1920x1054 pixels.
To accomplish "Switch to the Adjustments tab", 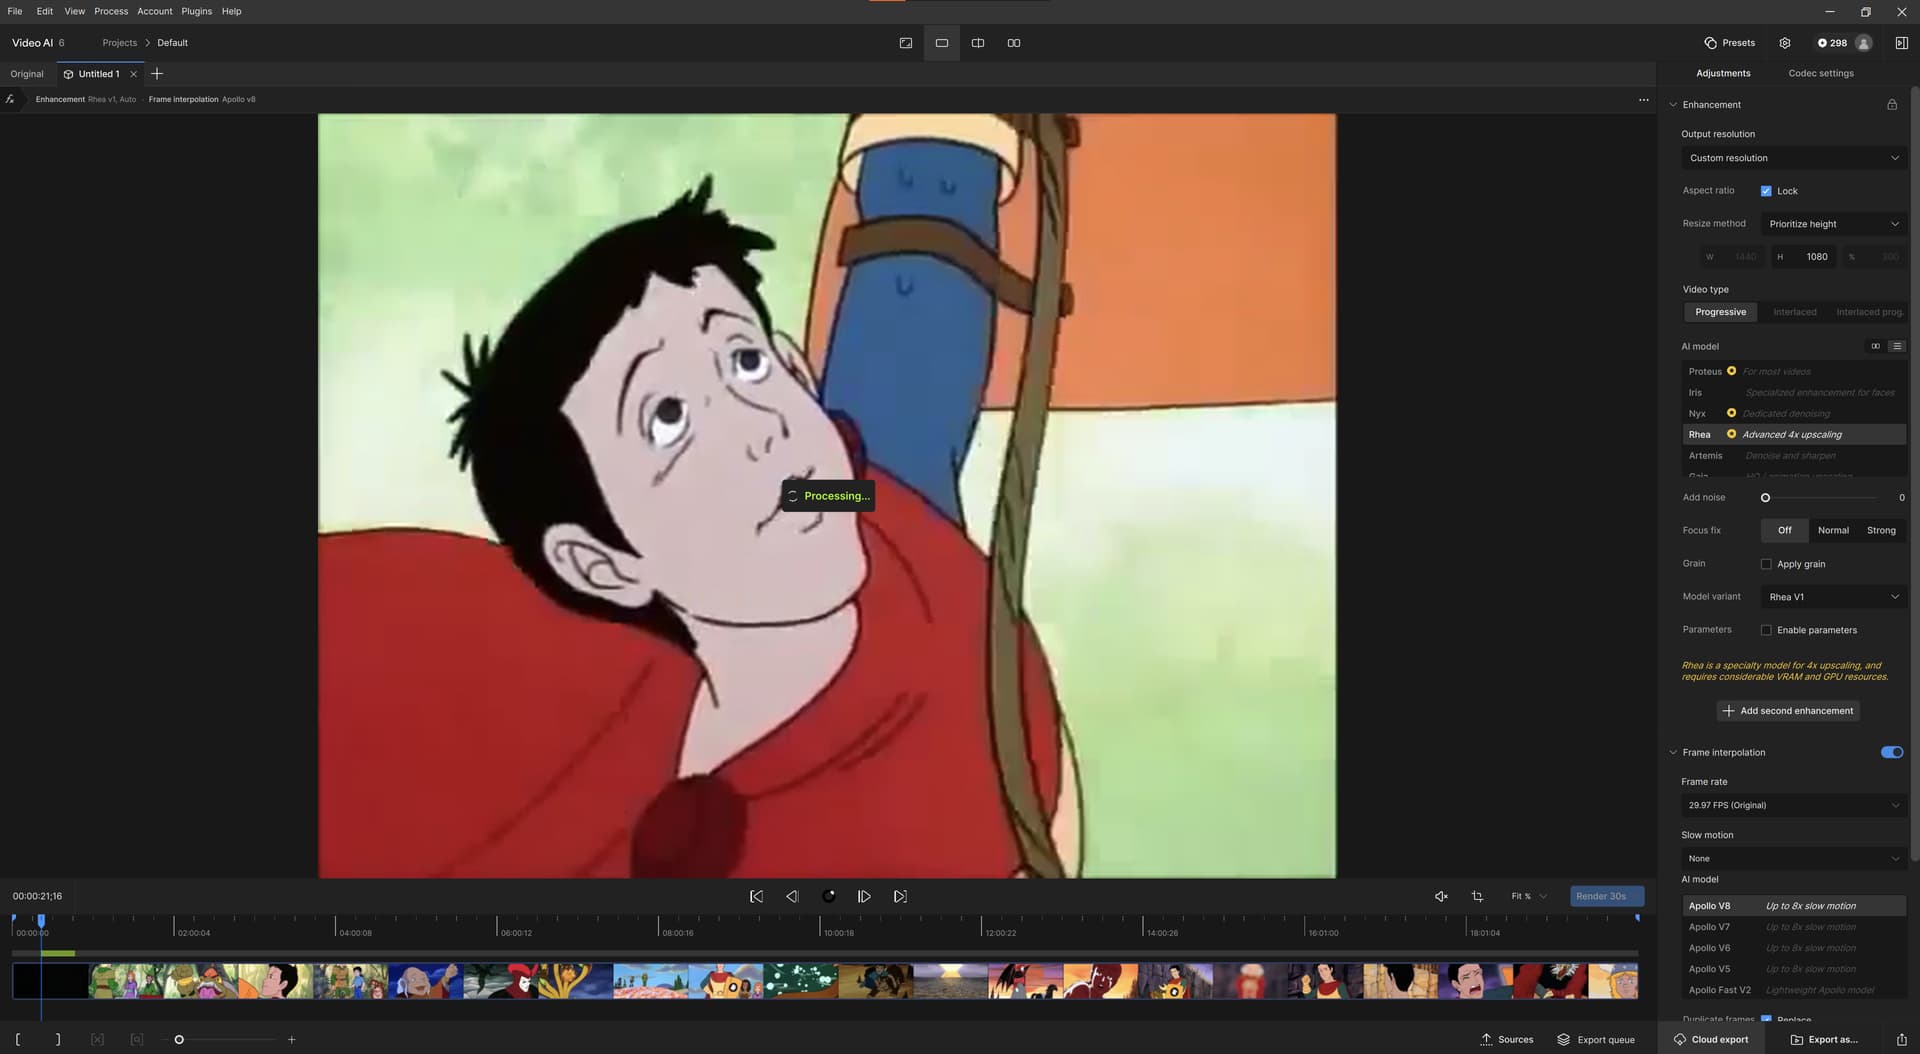I will coord(1723,73).
